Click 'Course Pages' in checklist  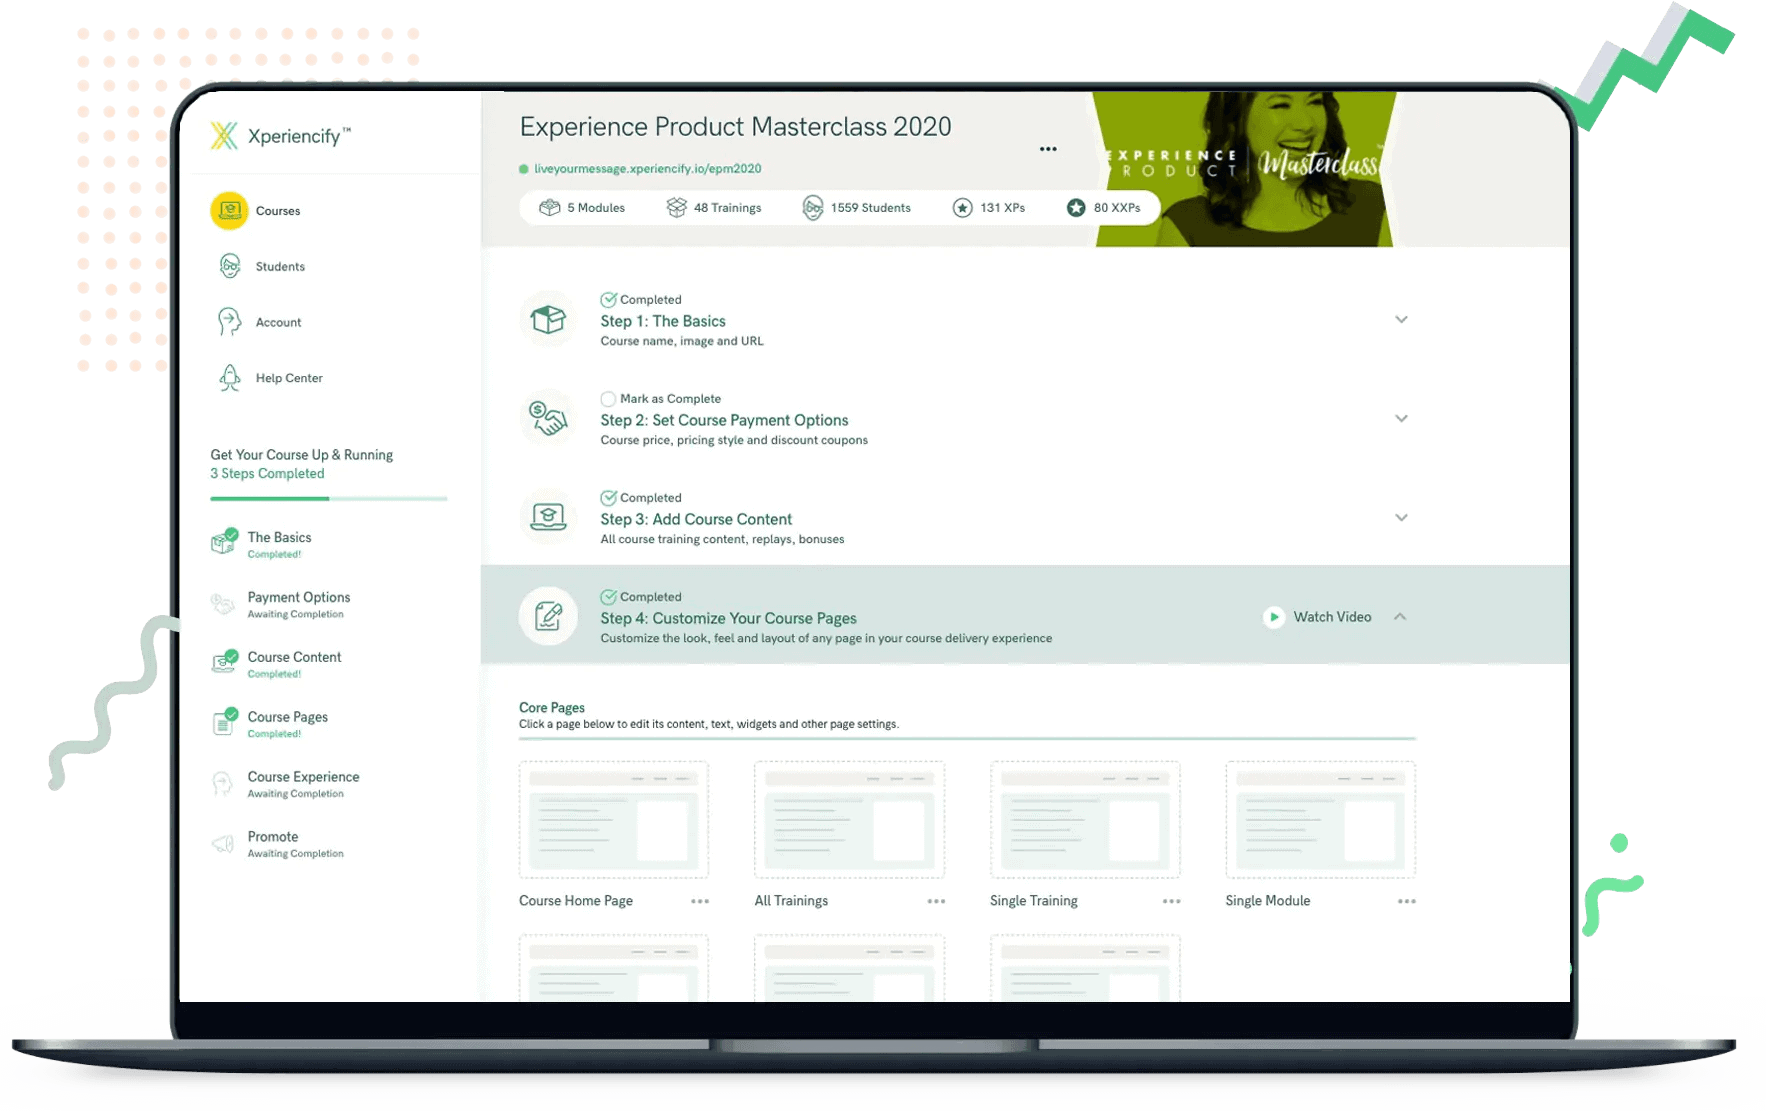tap(288, 717)
